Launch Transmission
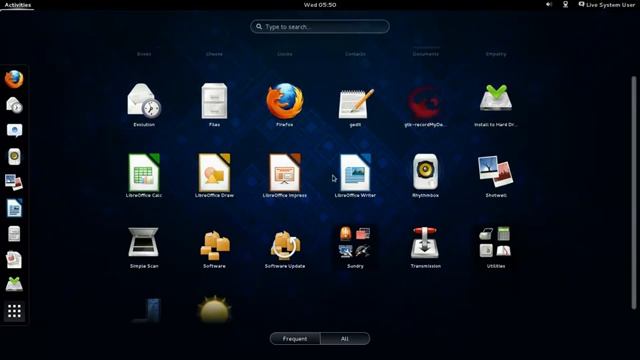The height and width of the screenshot is (360, 640). click(425, 247)
